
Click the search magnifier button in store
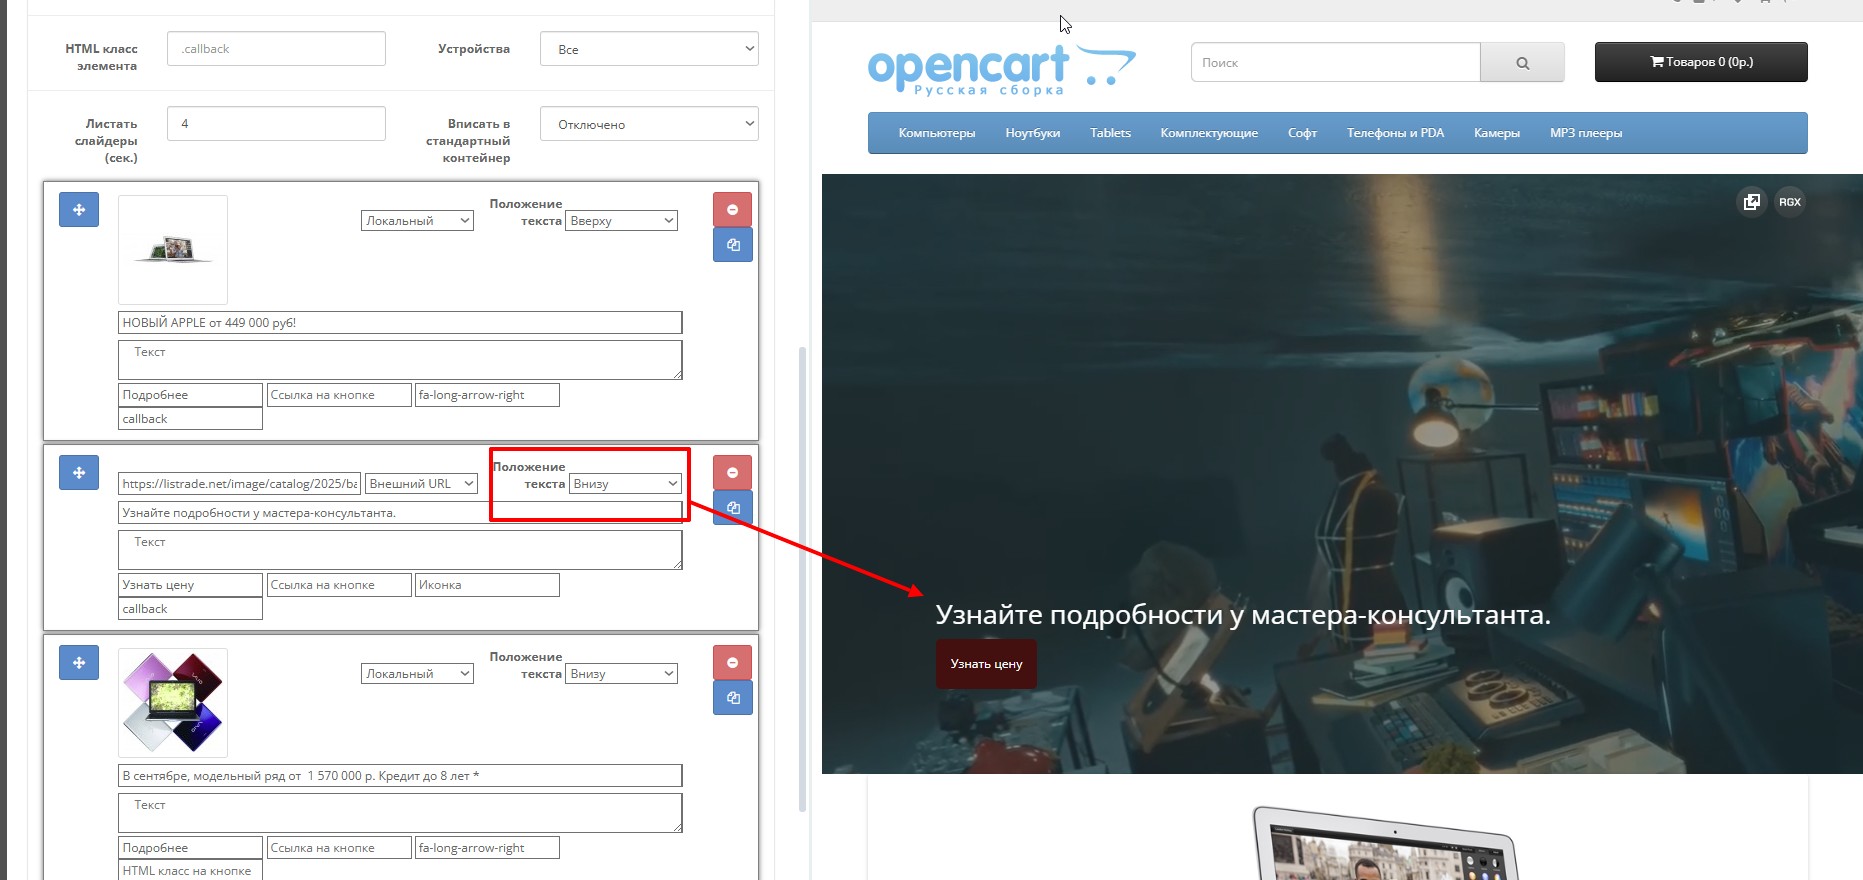click(1522, 63)
